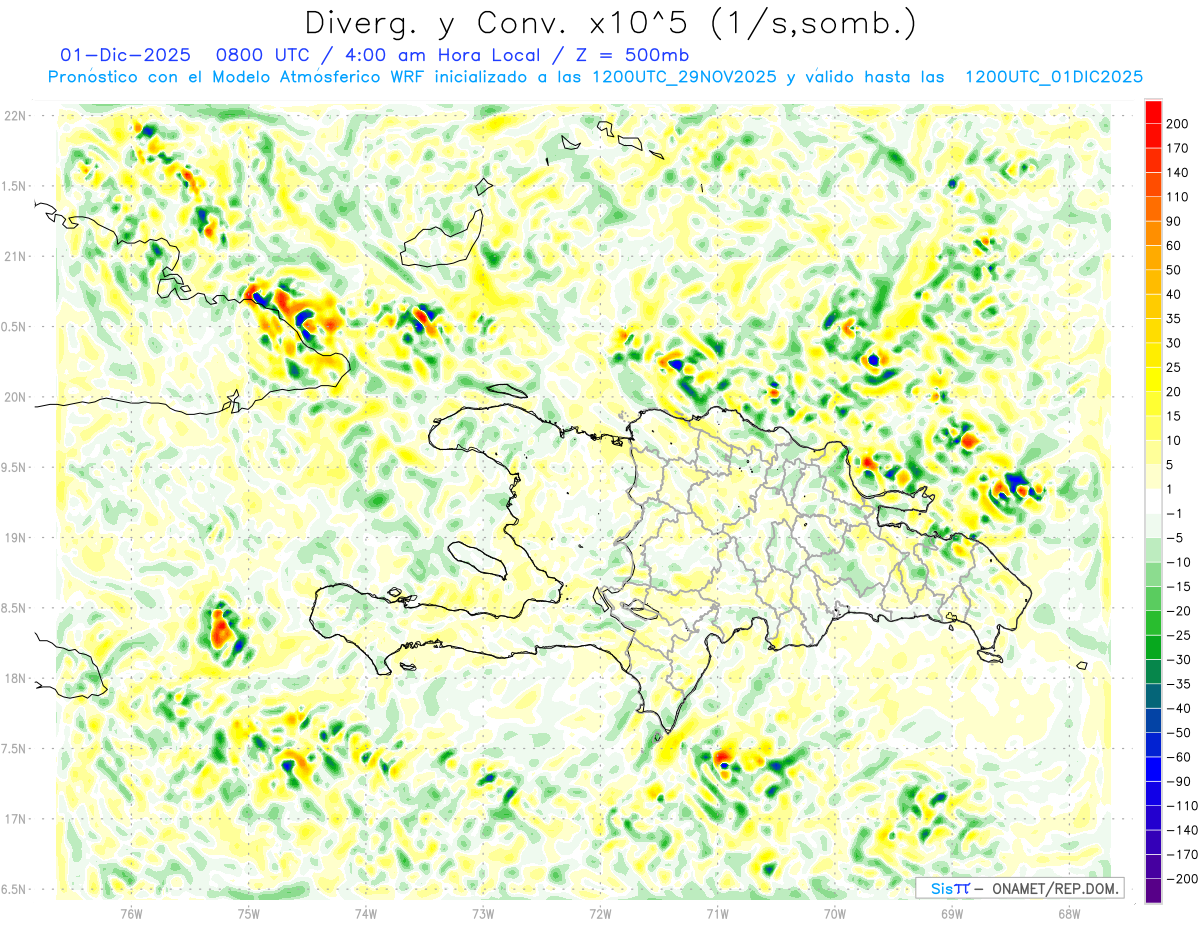
Task: Click the "71W" longitude label
Action: (x=717, y=912)
